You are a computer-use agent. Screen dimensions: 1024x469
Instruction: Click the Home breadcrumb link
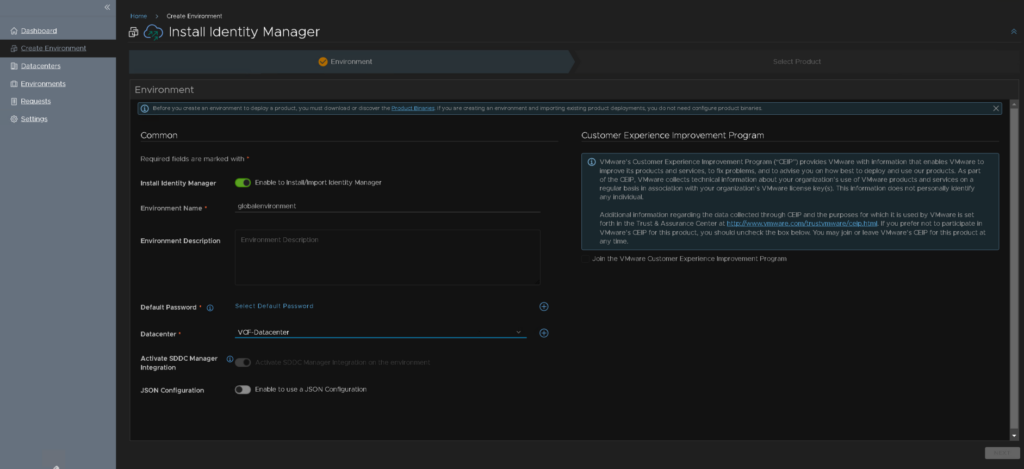tap(138, 16)
